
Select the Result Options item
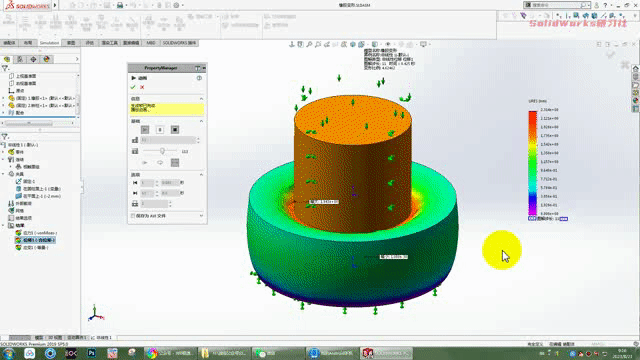[x=20, y=218]
